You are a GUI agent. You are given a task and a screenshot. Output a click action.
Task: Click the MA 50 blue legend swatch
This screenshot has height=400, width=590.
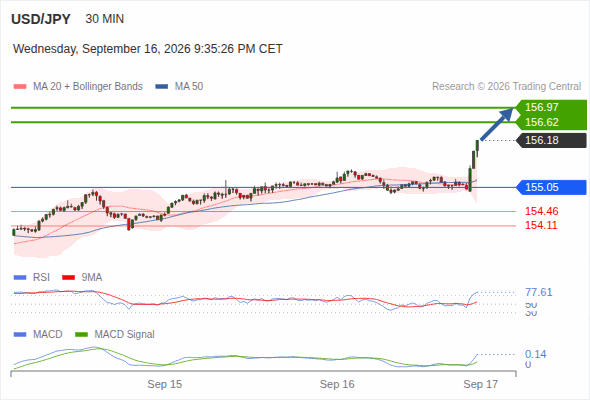tap(162, 87)
